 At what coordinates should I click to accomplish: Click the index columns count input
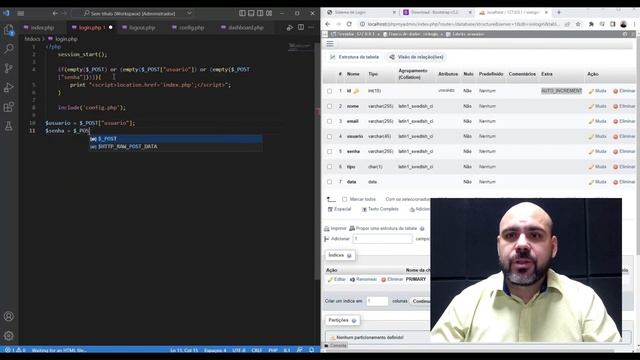pyautogui.click(x=377, y=301)
